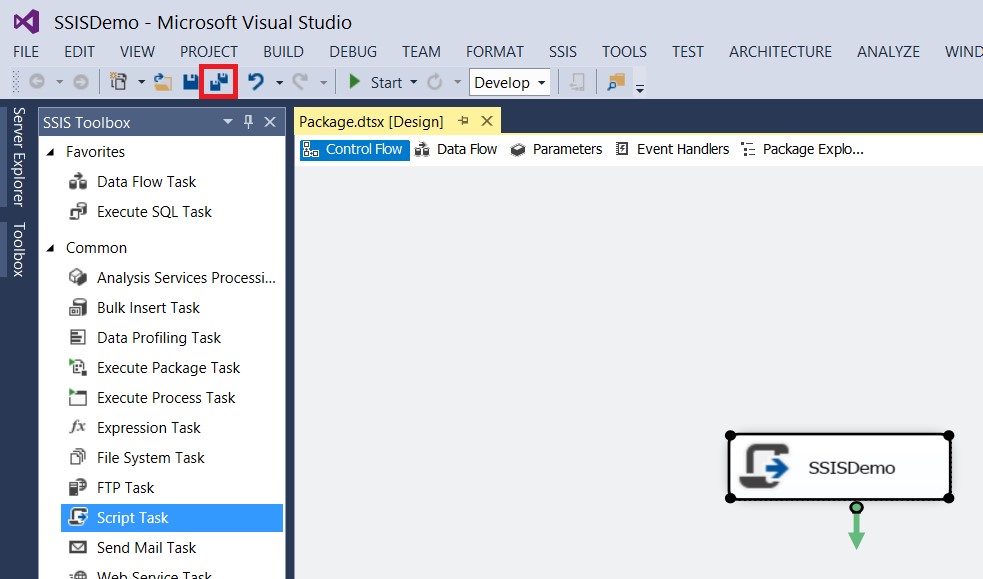
Task: Click the Find in Files icon
Action: tap(616, 82)
